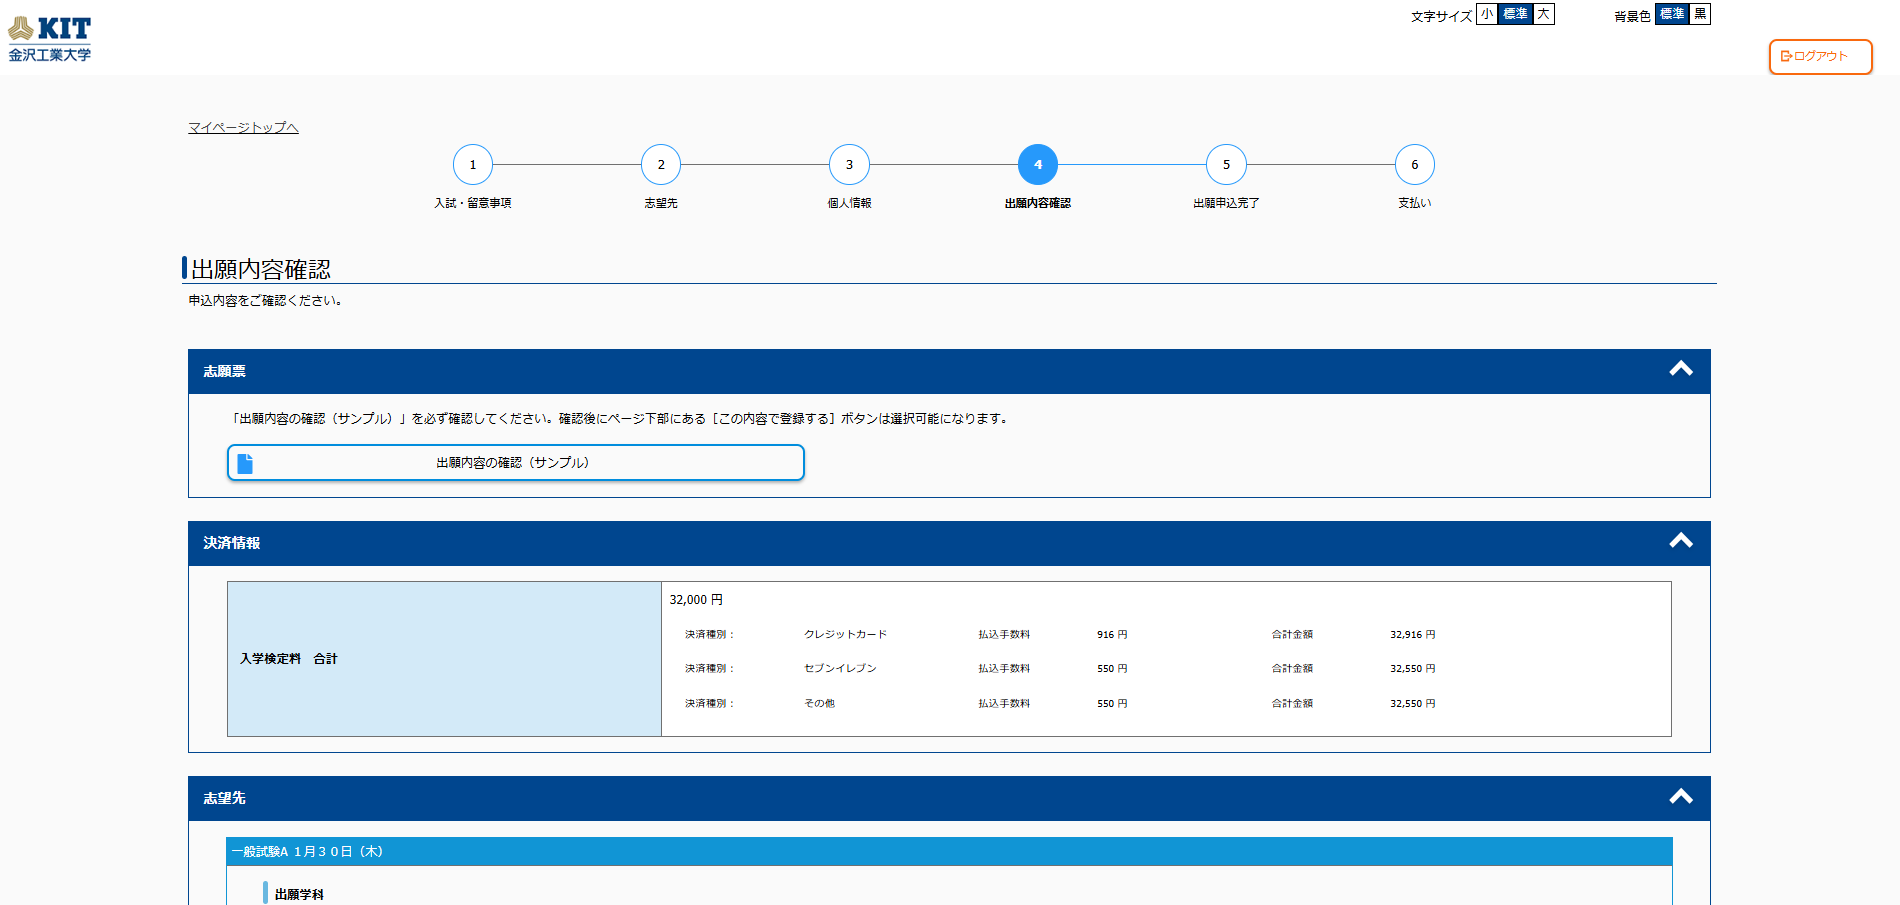
Task: Set font size to standard (標準)
Action: [1515, 14]
